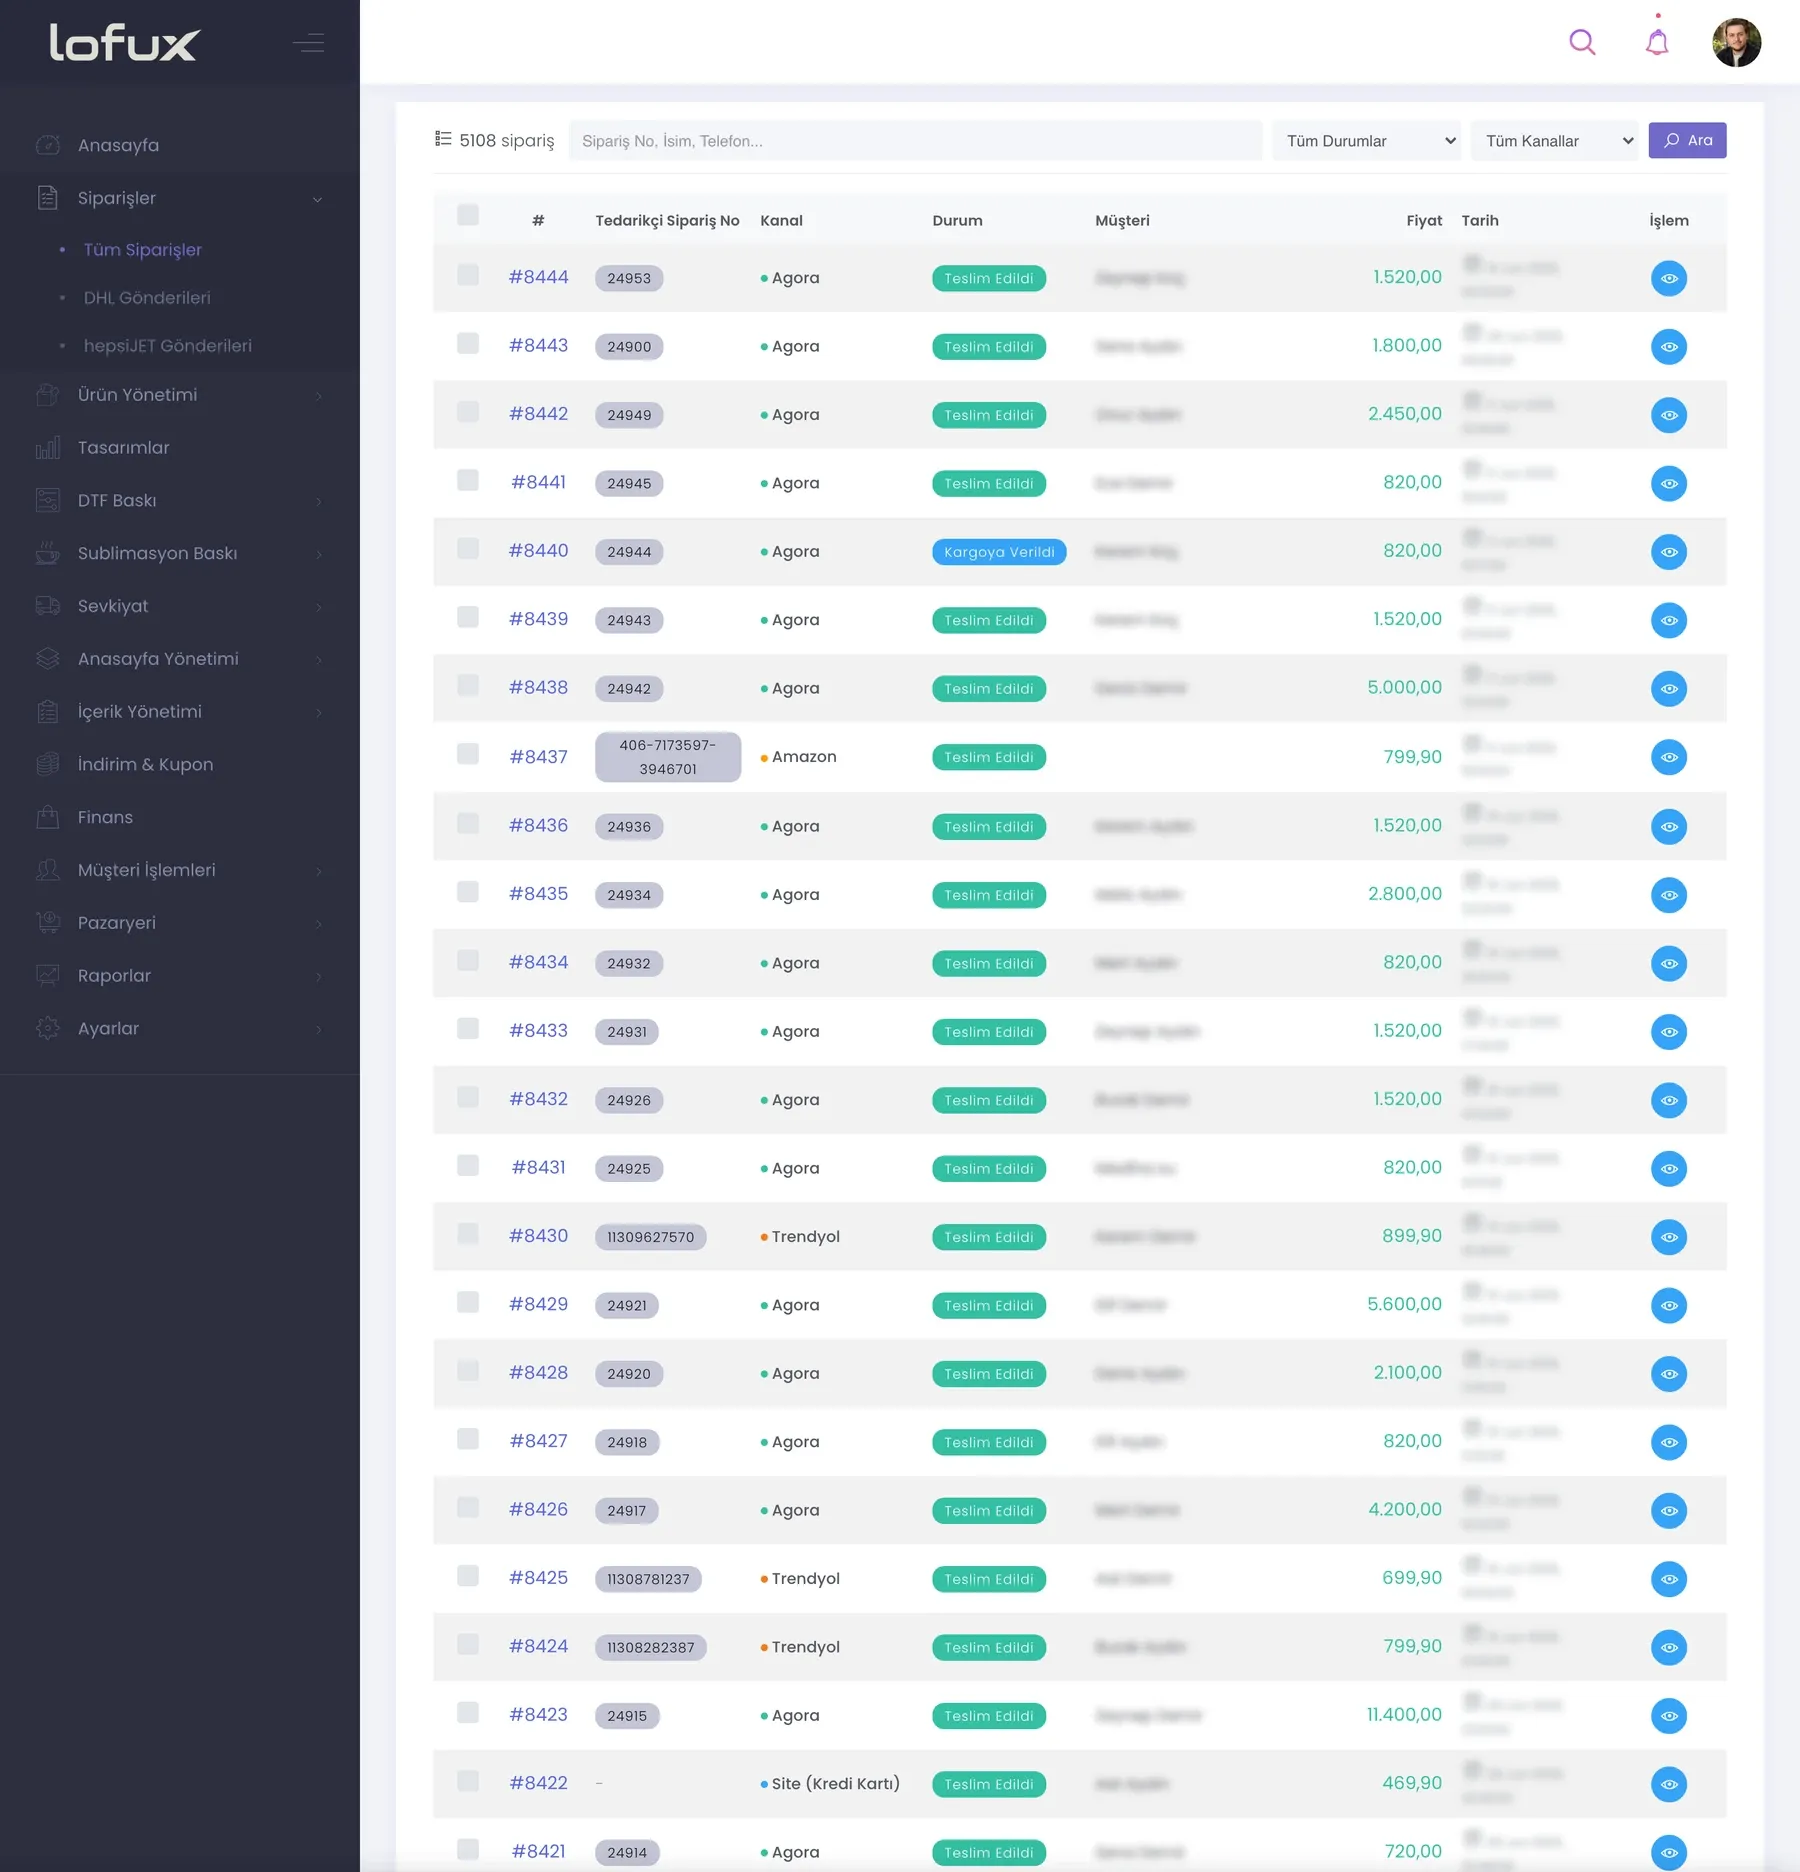Click Kargoya Verildi status badge on #8440
Screen dimensions: 1800x1872
coord(999,552)
